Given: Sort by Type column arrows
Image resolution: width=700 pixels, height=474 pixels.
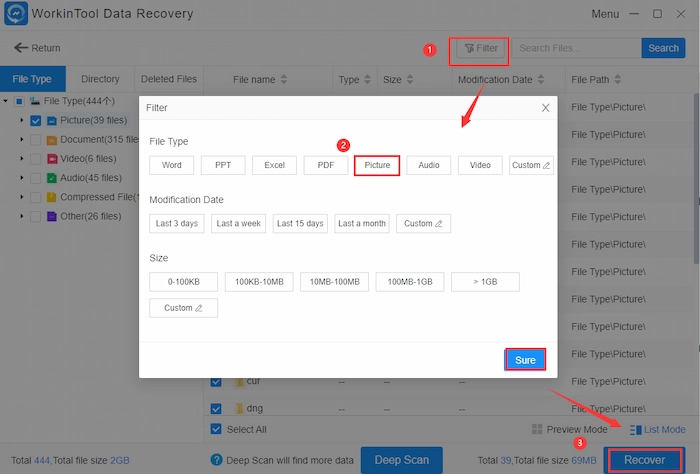Looking at the screenshot, I should [367, 79].
